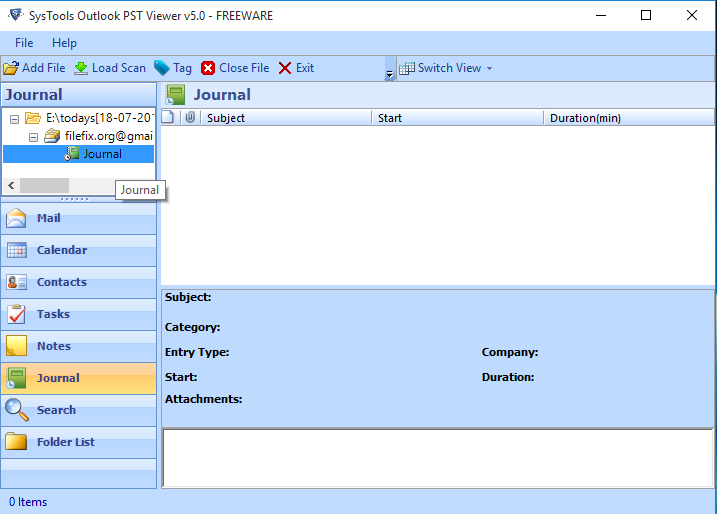The image size is (717, 514).
Task: Click the attachment paperclip column header
Action: click(190, 118)
